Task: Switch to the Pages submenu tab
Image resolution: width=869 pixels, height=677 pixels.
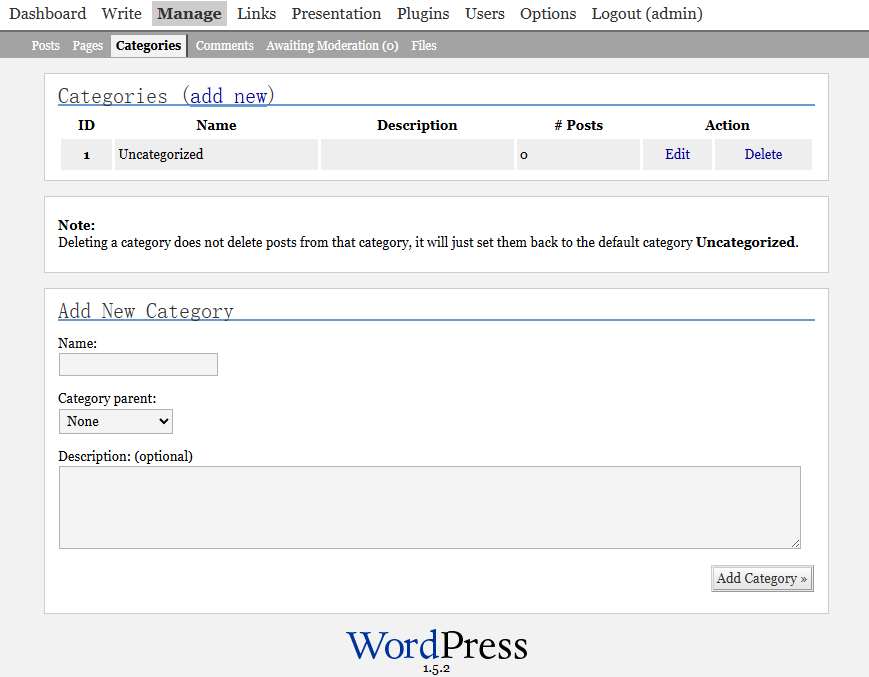Action: (x=88, y=45)
